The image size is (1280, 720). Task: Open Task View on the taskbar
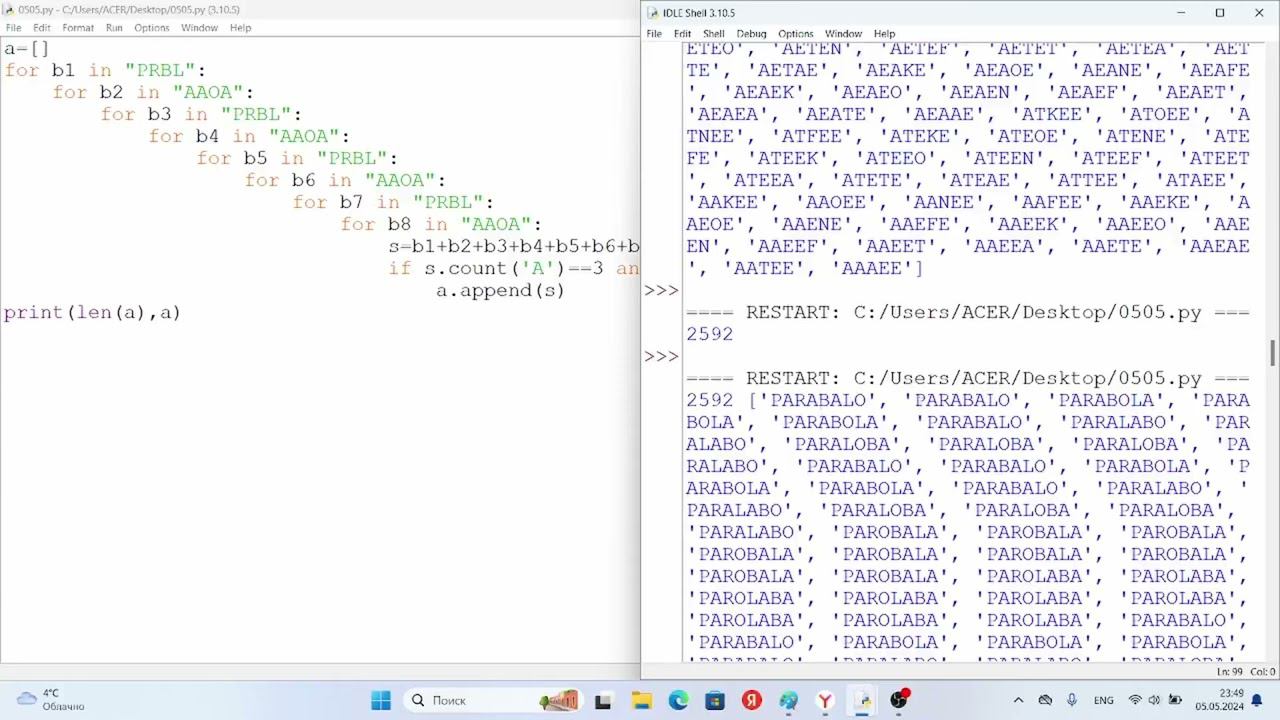[603, 701]
